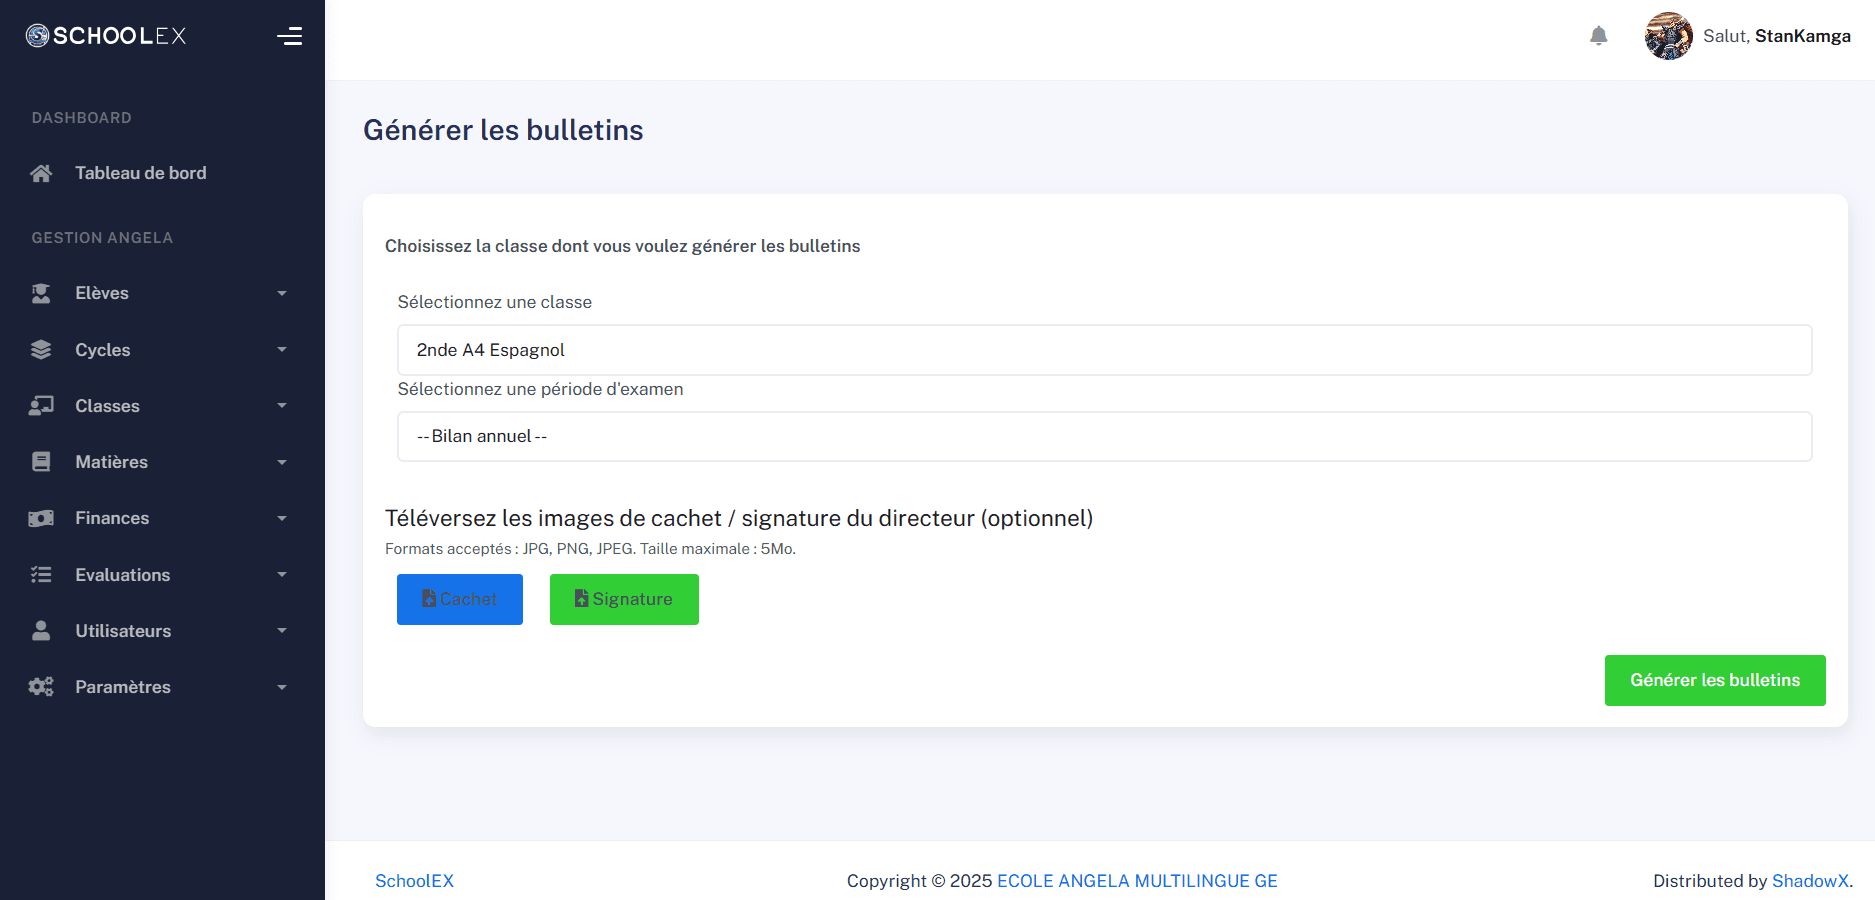Expand the Classes menu arrow
The image size is (1875, 900).
(x=282, y=406)
